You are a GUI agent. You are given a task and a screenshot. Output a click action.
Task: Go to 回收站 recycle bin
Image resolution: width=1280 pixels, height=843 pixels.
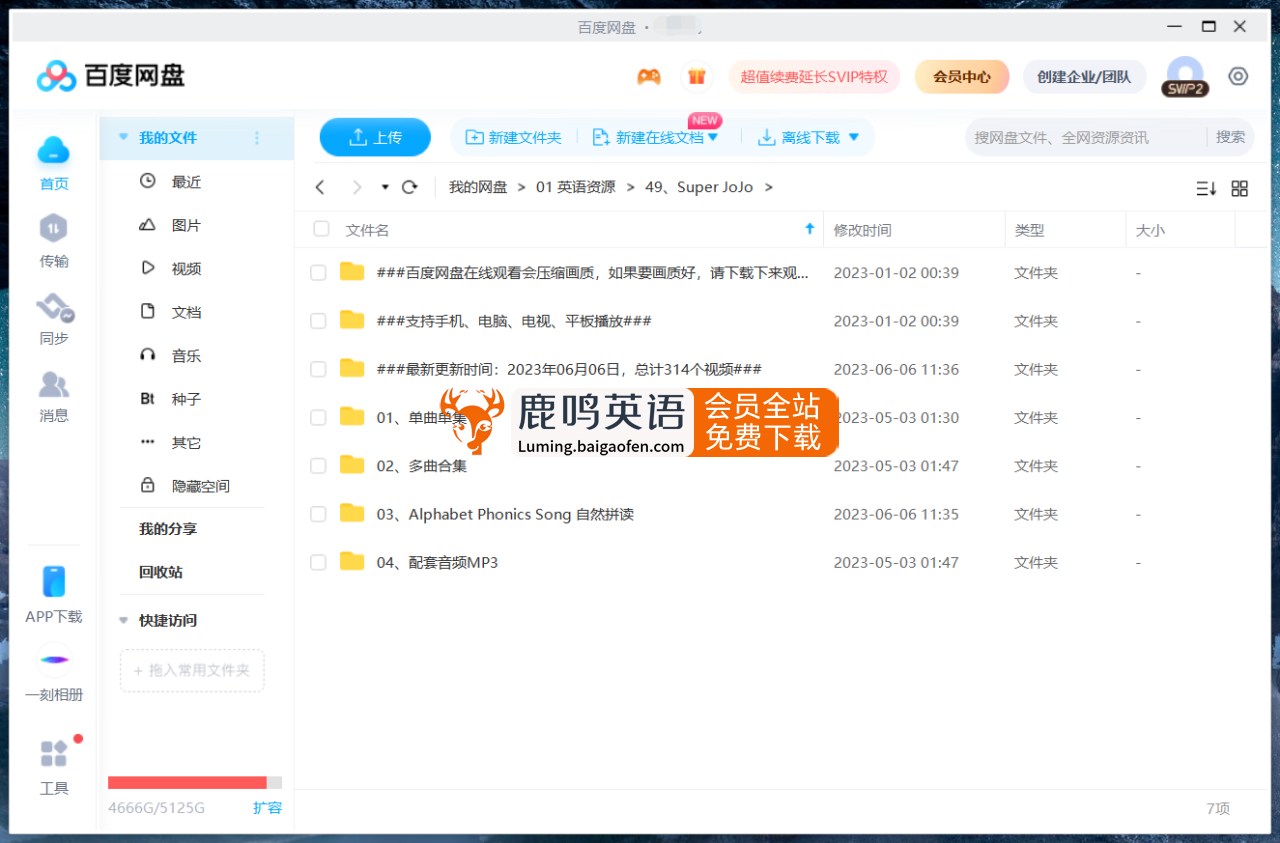(x=161, y=572)
